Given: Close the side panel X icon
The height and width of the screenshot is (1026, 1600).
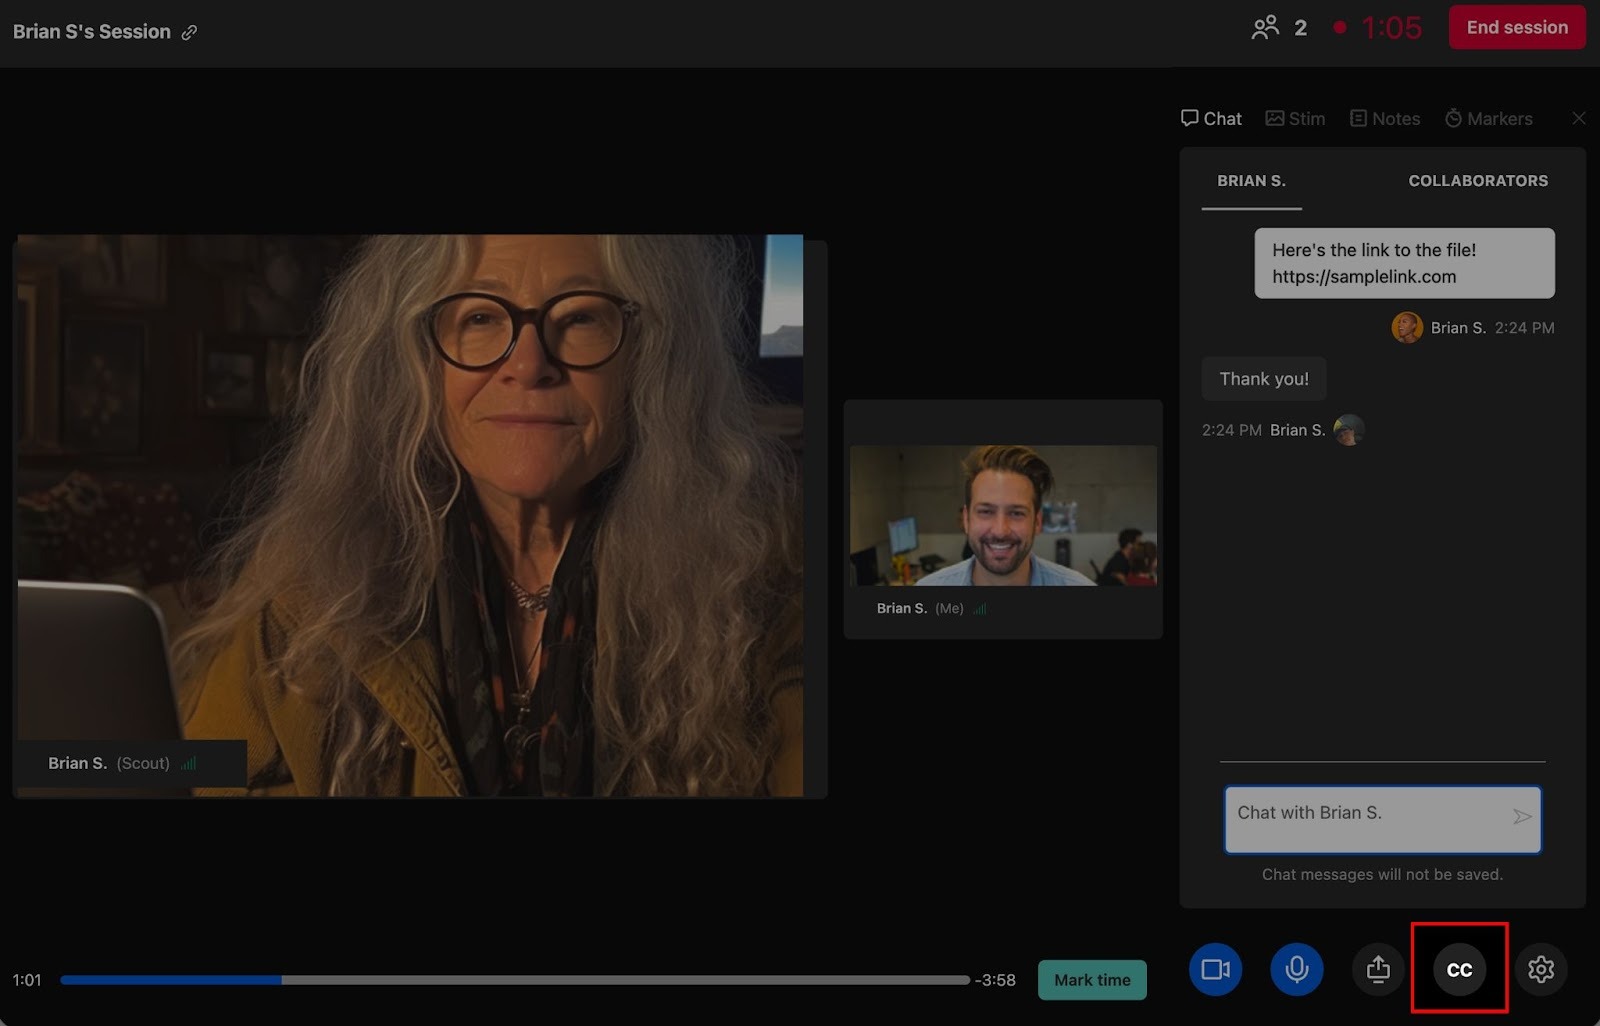Looking at the screenshot, I should [1578, 118].
